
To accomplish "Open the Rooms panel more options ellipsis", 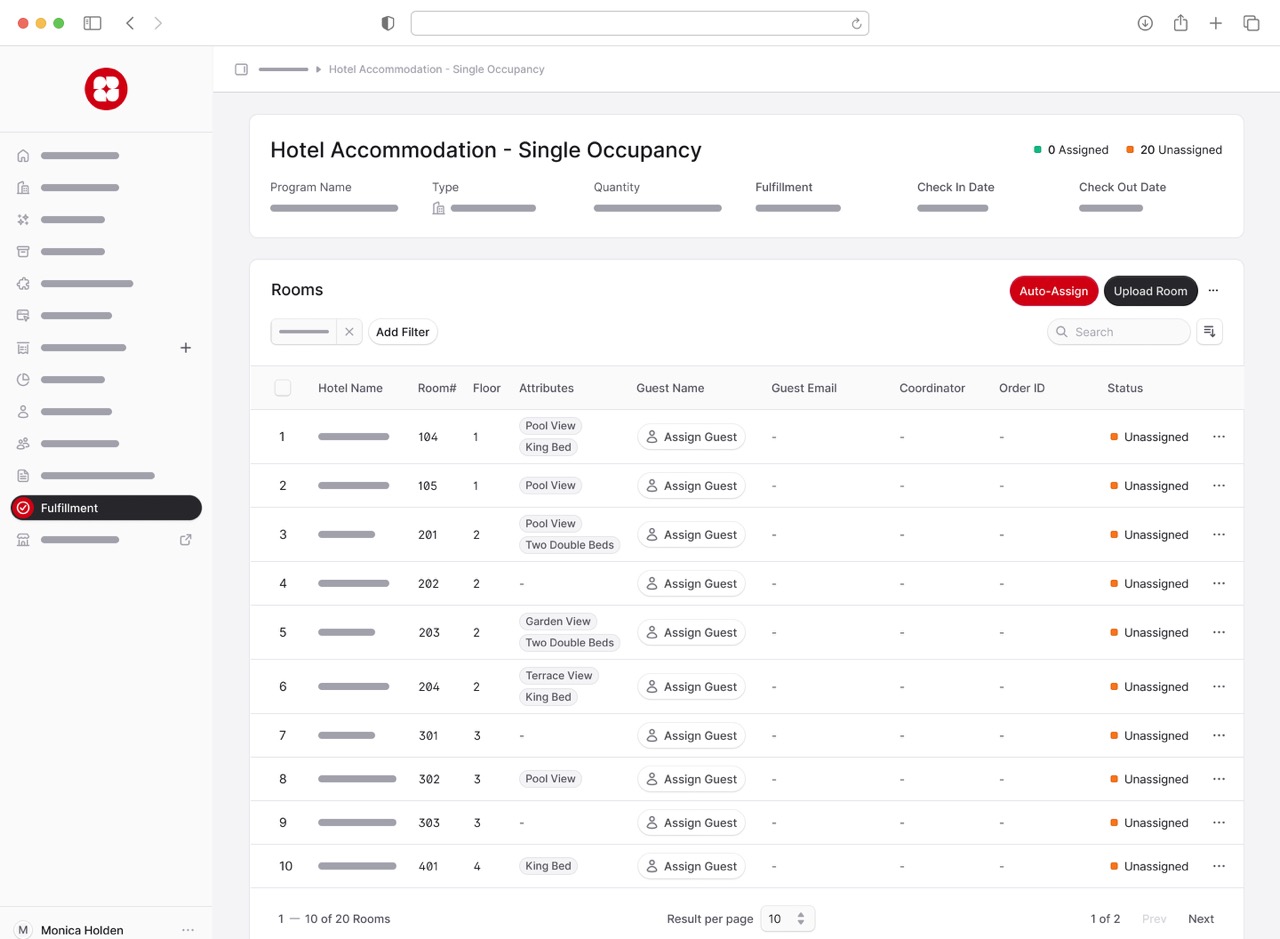I will [x=1213, y=291].
